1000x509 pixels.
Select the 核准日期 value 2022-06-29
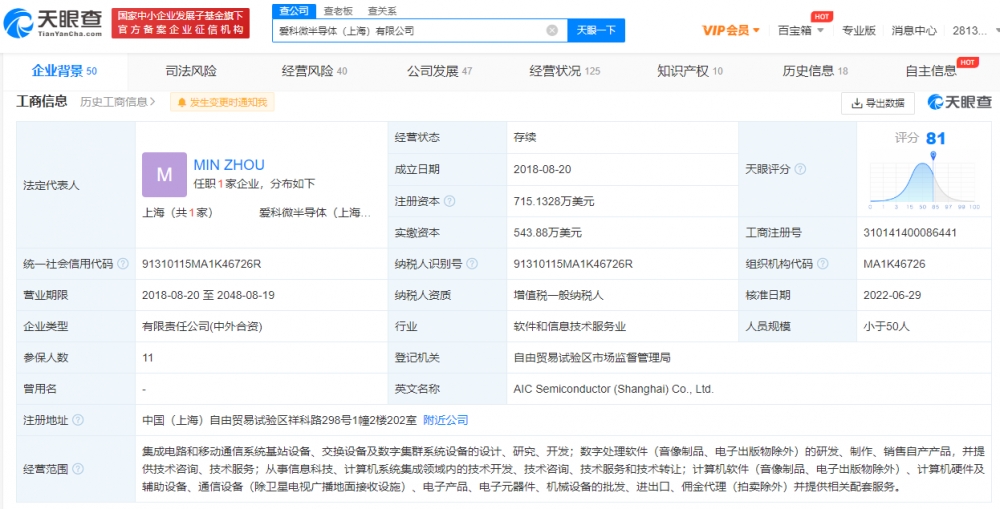[x=892, y=295]
